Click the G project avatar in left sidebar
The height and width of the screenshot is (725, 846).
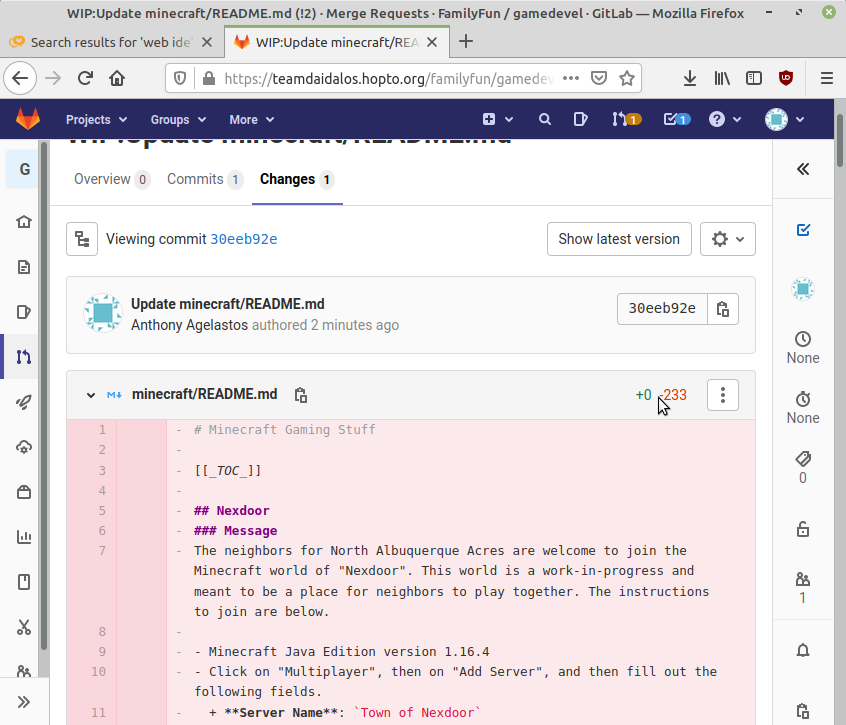coord(24,169)
